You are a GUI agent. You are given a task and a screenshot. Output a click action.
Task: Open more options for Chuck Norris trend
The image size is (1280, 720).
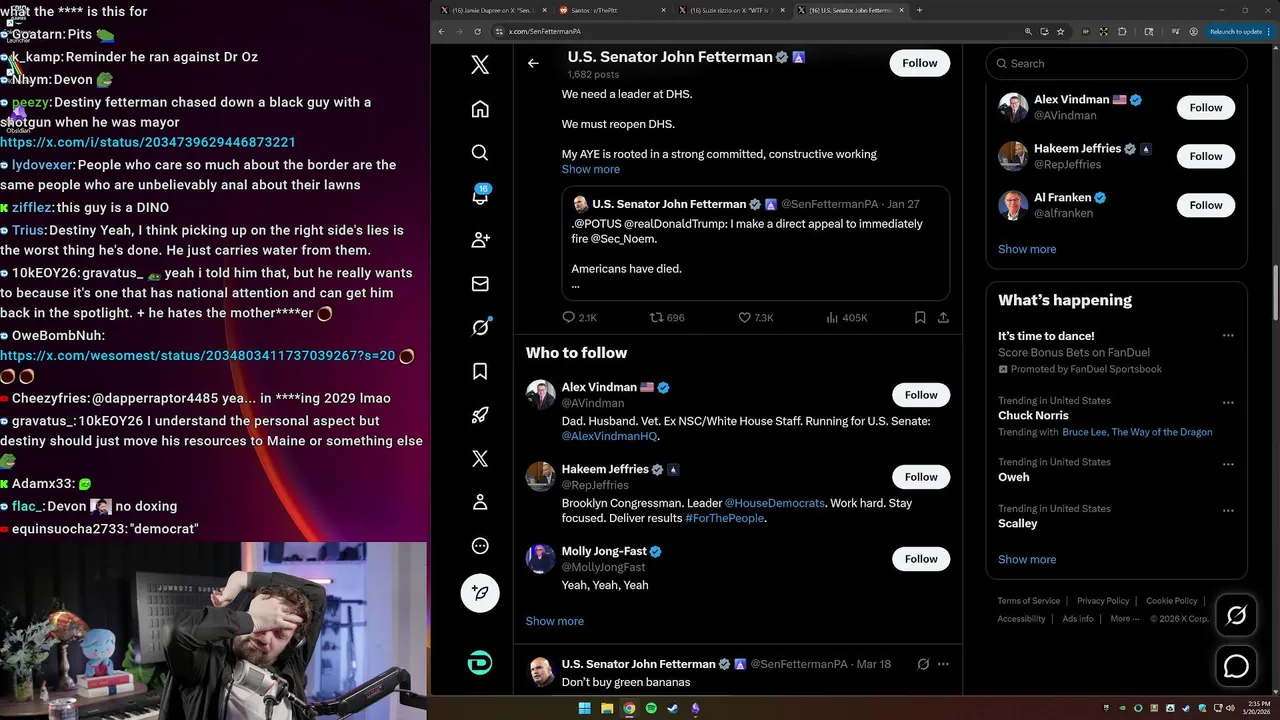[1228, 403]
